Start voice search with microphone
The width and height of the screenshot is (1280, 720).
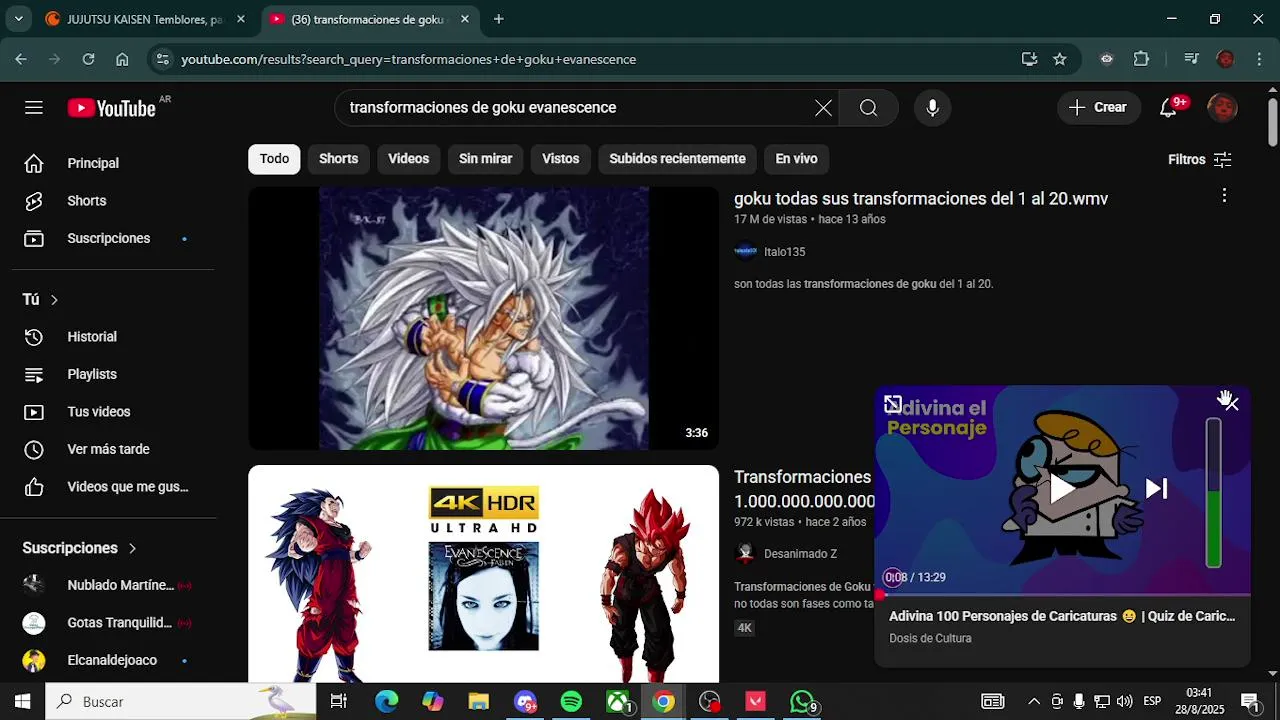[x=932, y=108]
